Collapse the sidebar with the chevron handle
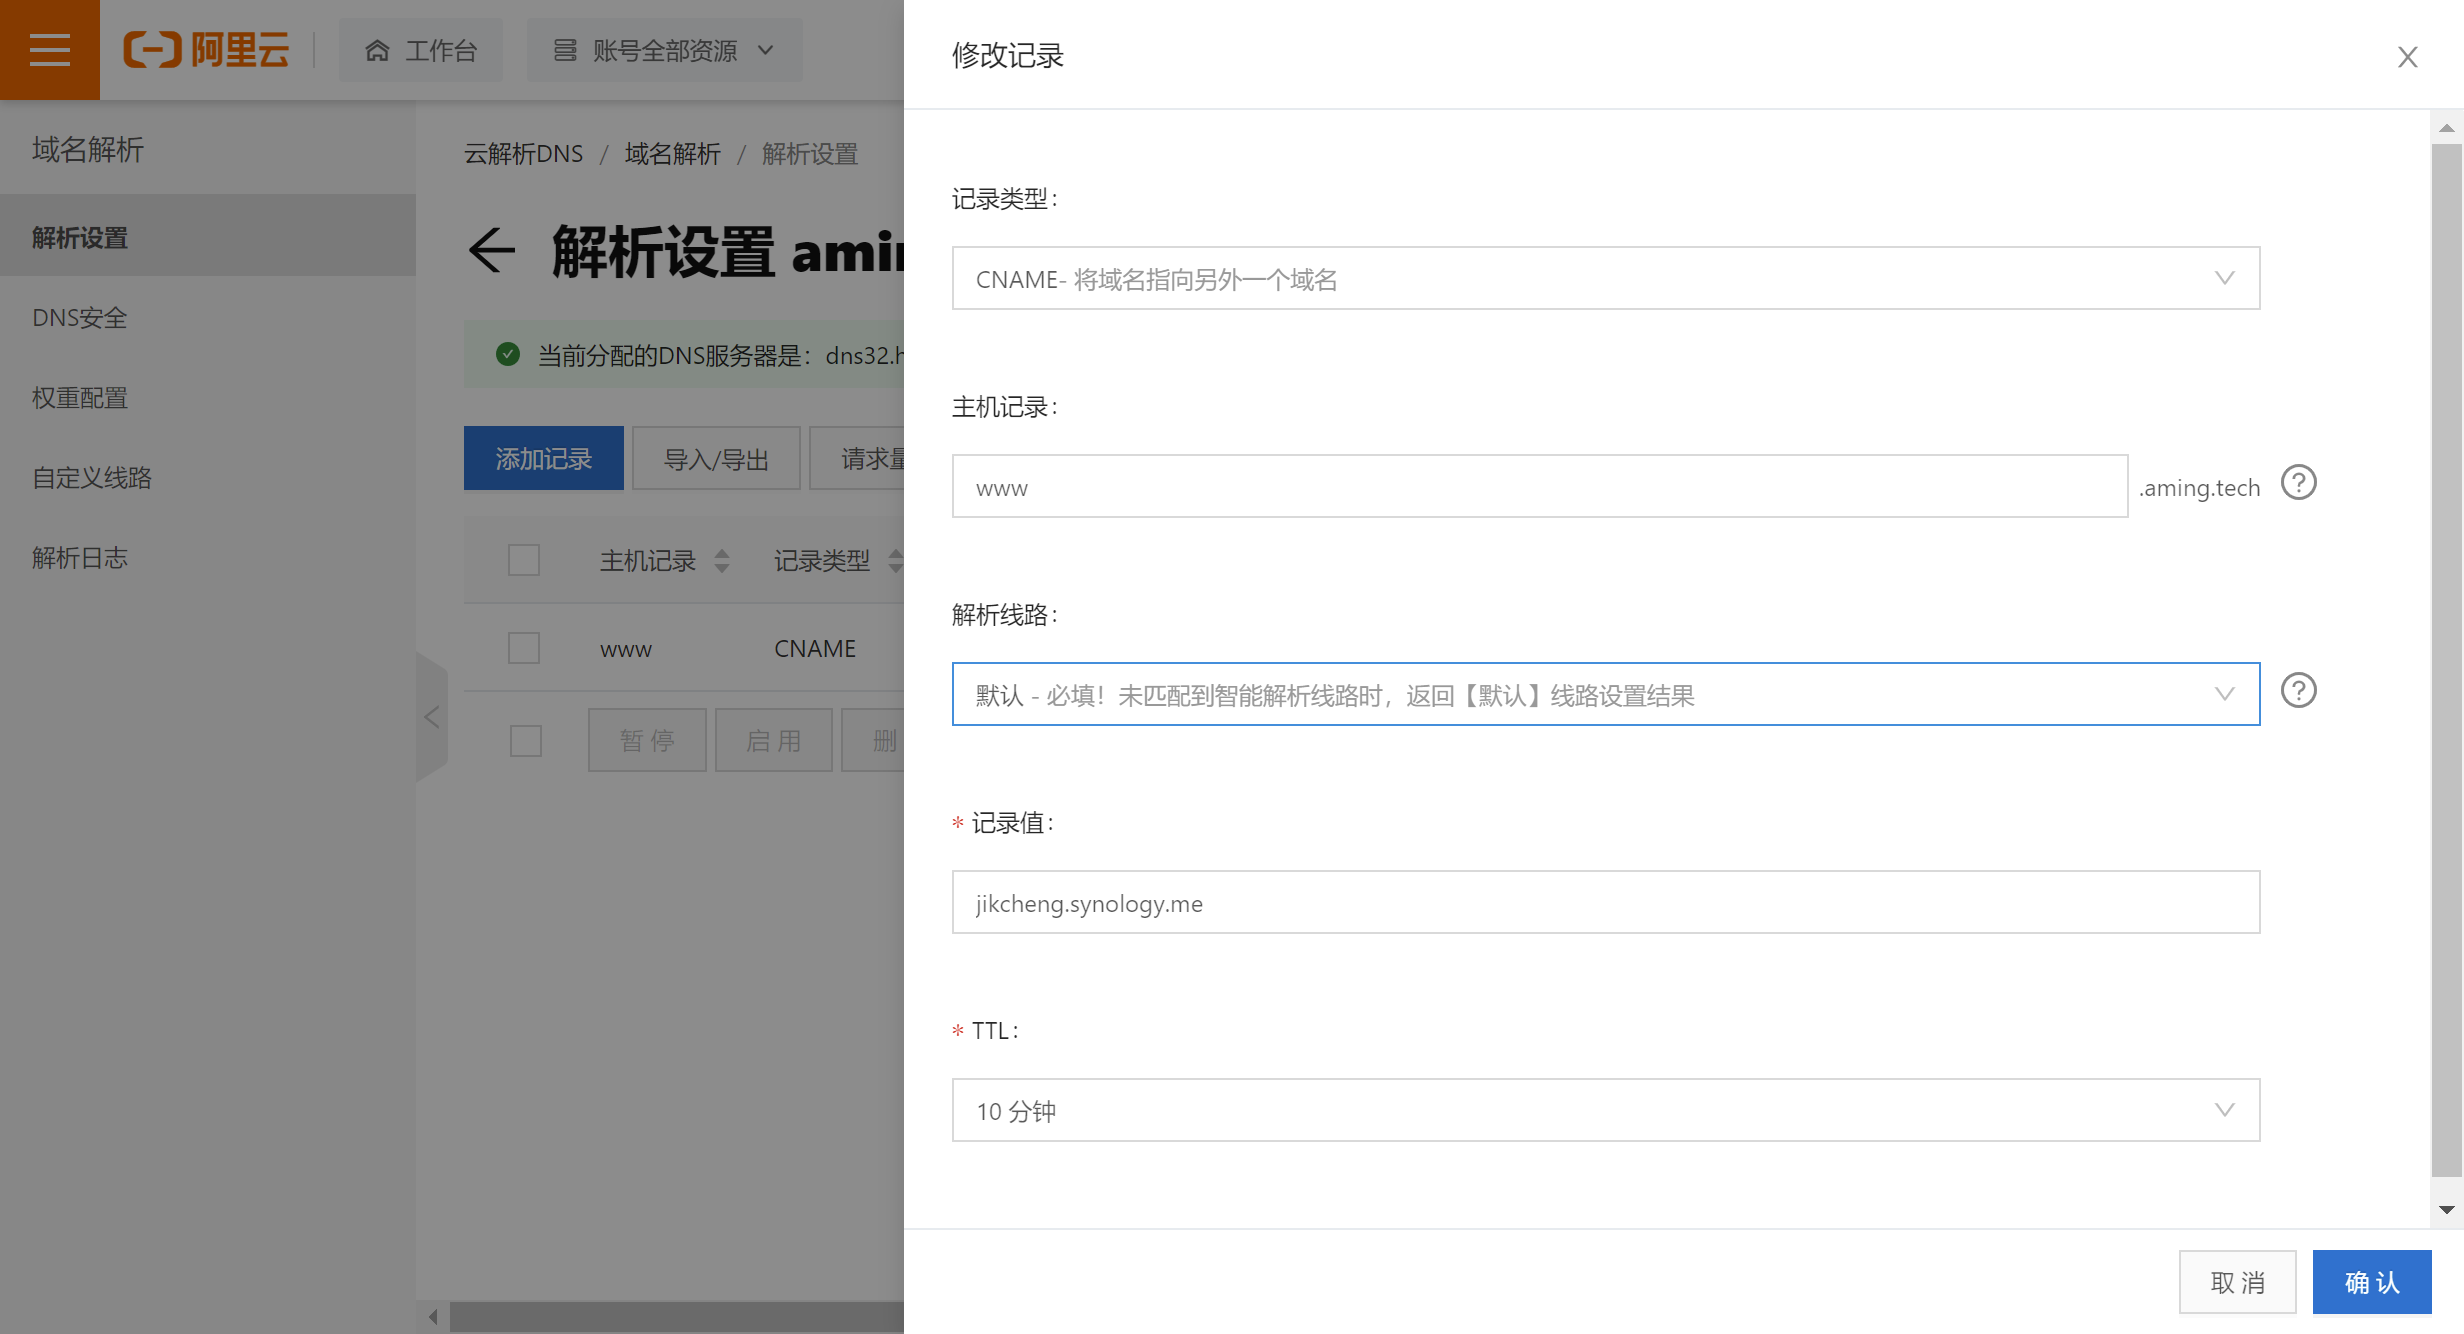The width and height of the screenshot is (2464, 1334). 432,716
